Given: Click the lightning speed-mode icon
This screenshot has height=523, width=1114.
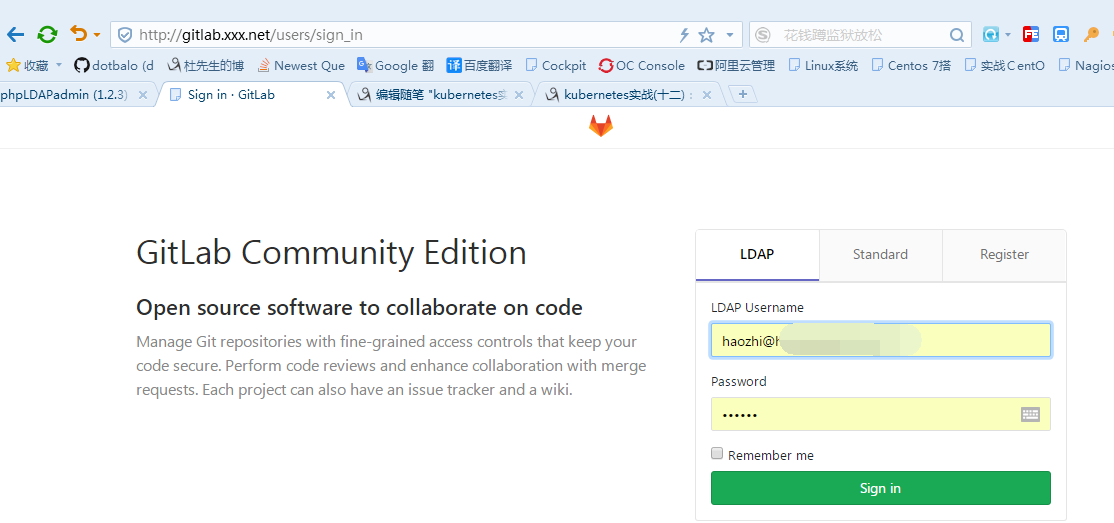Looking at the screenshot, I should click(x=685, y=35).
